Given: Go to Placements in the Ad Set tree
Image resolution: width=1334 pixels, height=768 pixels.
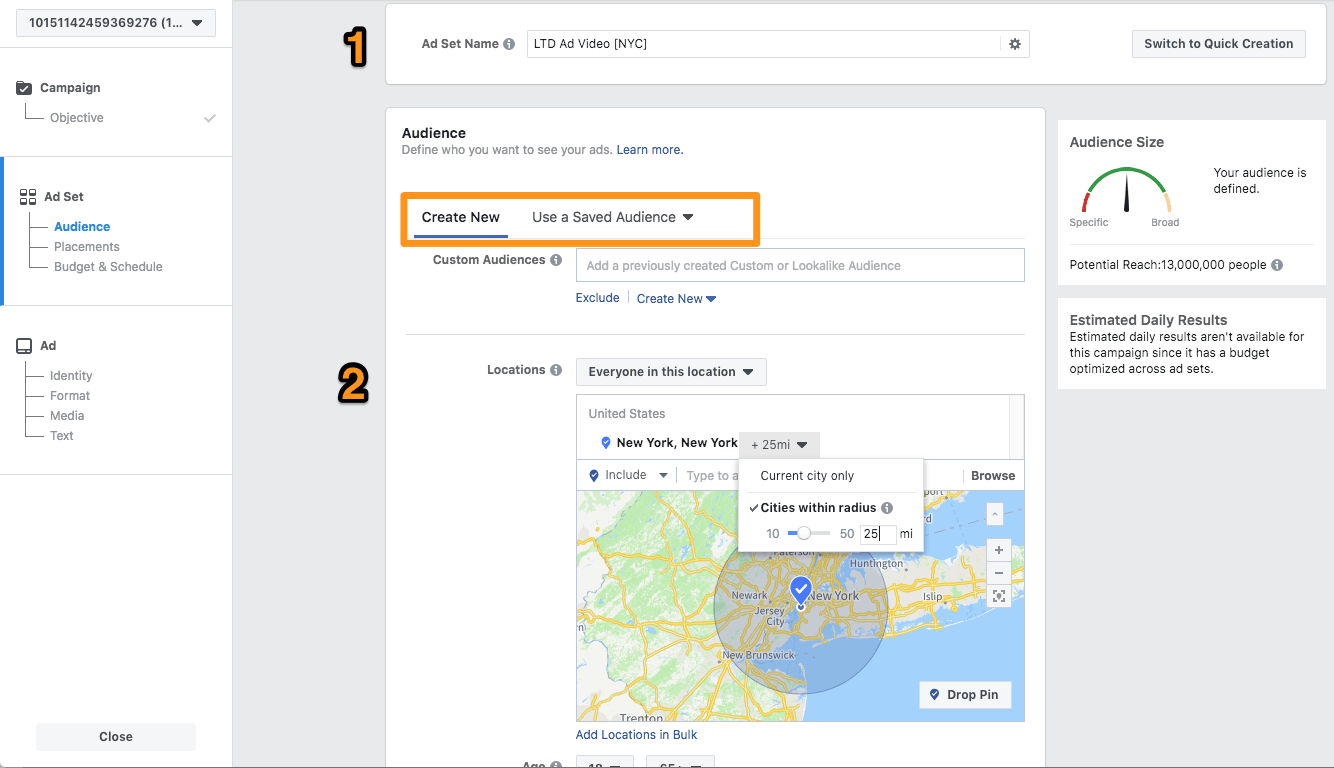Looking at the screenshot, I should pyautogui.click(x=87, y=247).
